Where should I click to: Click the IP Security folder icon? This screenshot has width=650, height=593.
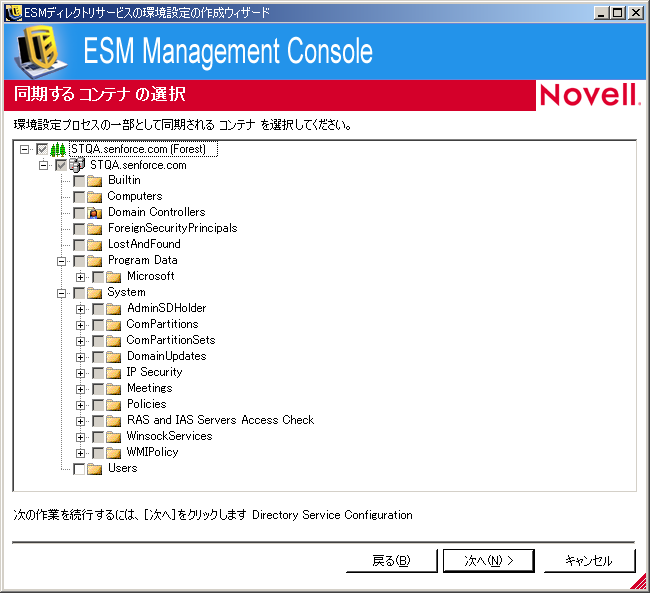click(114, 373)
